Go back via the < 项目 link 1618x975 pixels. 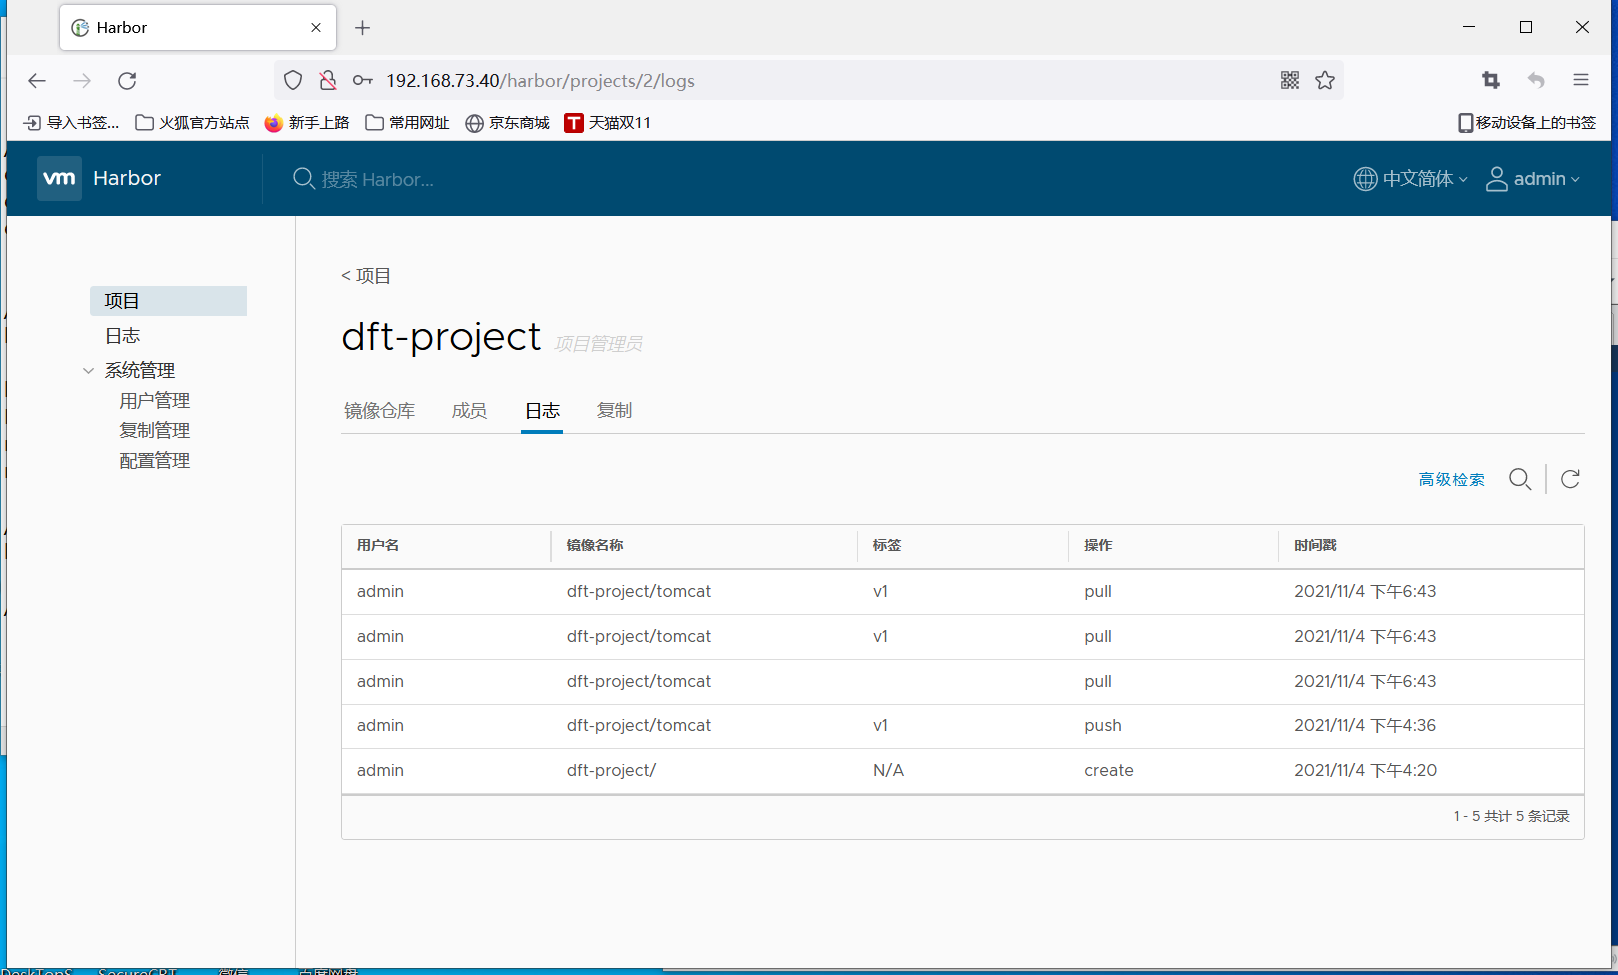tap(366, 276)
